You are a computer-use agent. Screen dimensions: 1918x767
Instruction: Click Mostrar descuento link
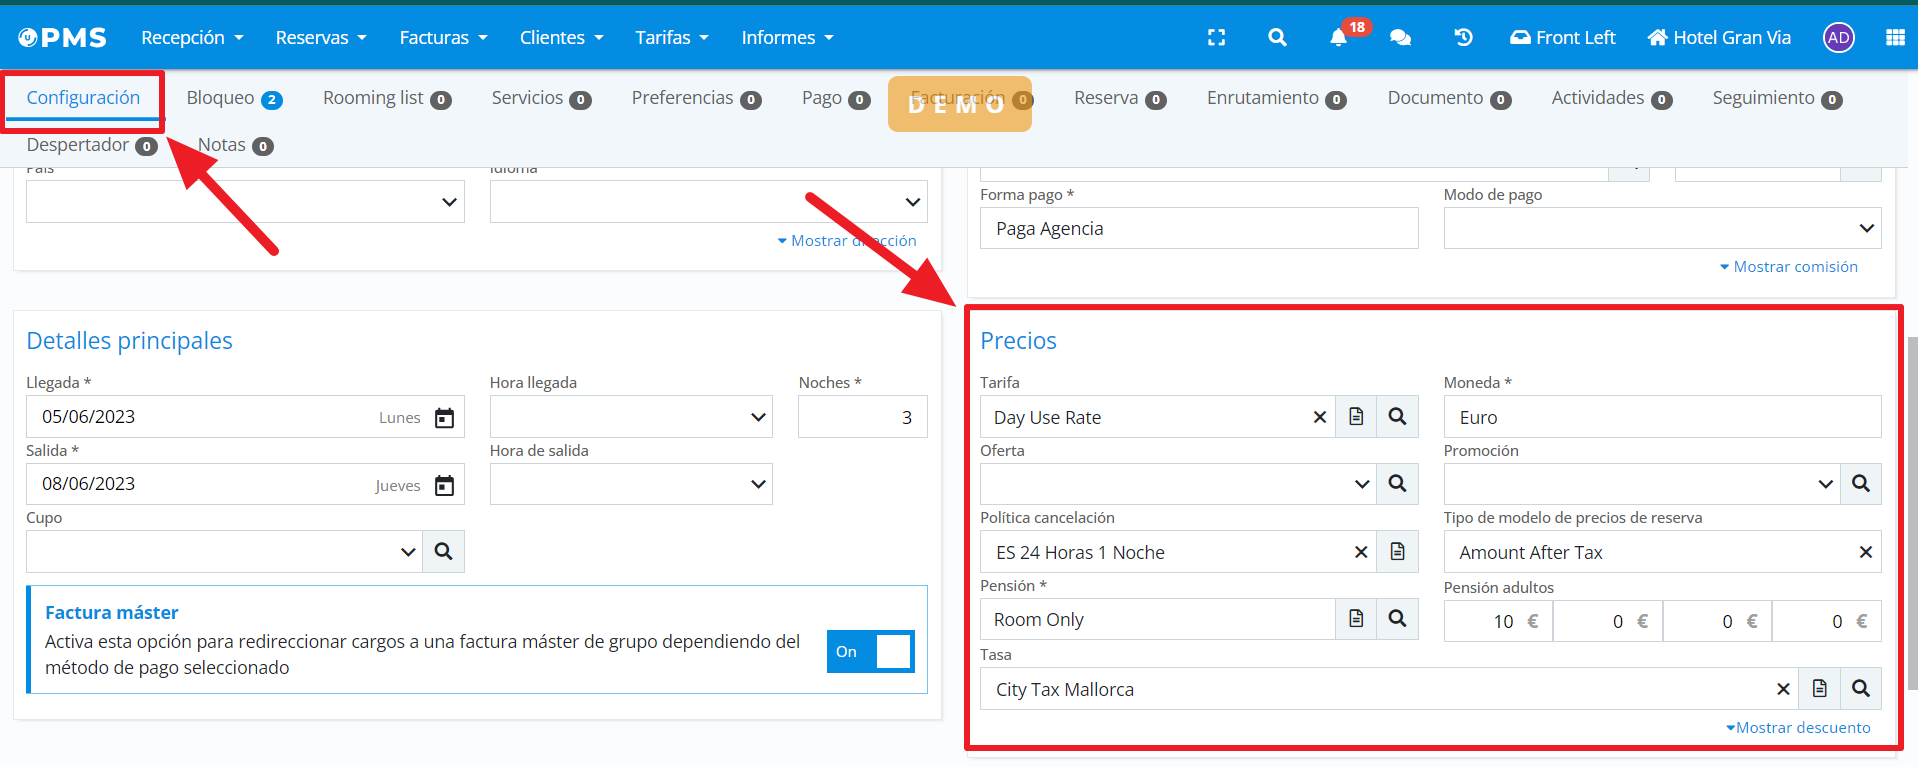[x=1800, y=728]
